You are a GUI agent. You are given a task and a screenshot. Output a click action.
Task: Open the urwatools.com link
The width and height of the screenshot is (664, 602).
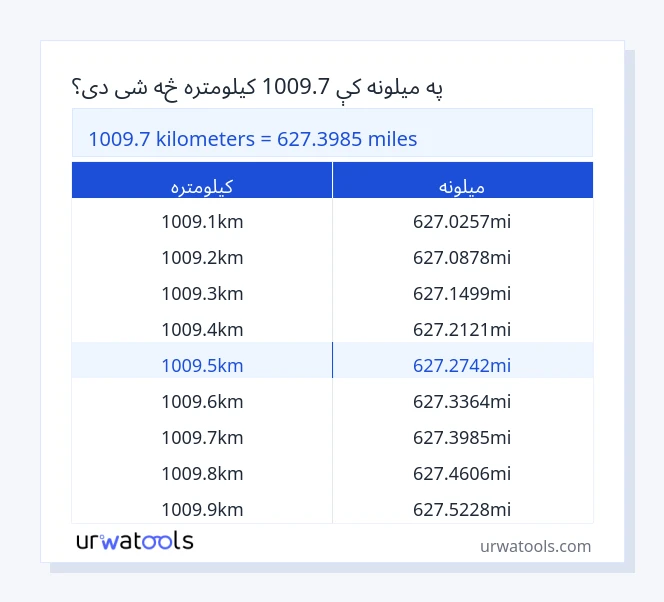535,546
